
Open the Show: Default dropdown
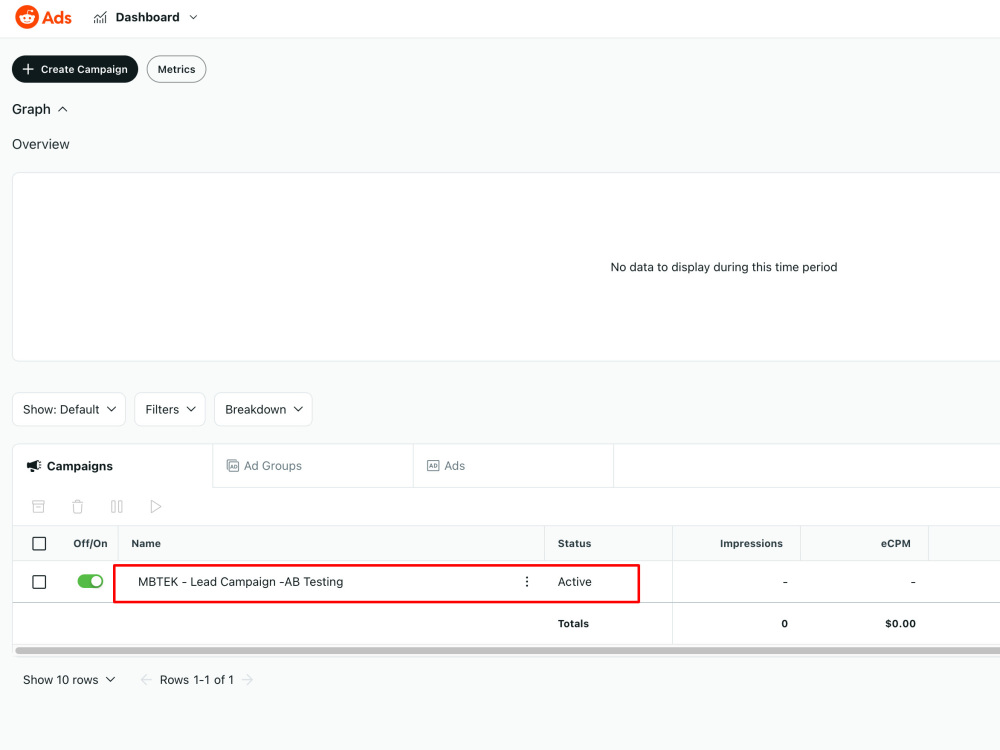[x=68, y=409]
